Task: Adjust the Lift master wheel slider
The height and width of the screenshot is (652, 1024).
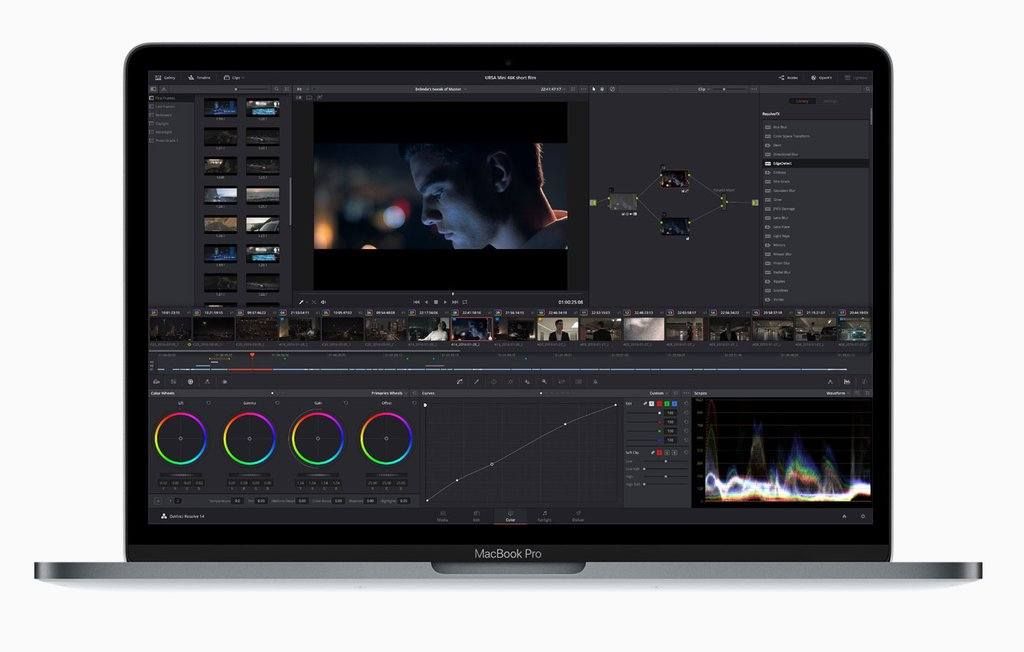Action: coord(181,475)
